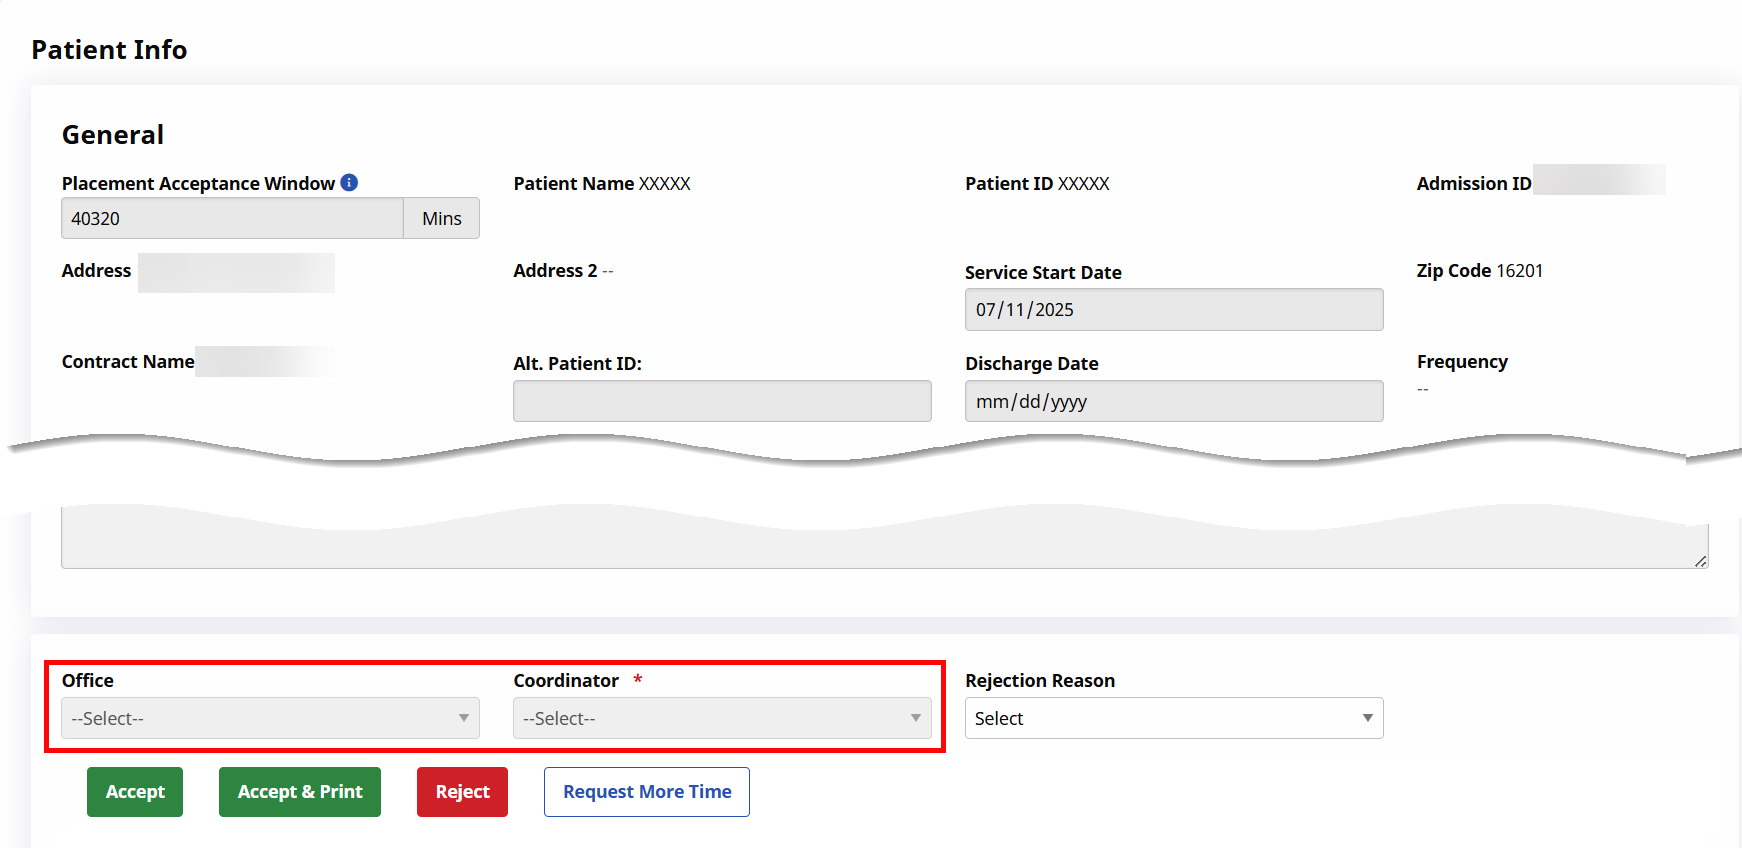Open the Office dropdown
This screenshot has height=848, width=1742.
(270, 718)
